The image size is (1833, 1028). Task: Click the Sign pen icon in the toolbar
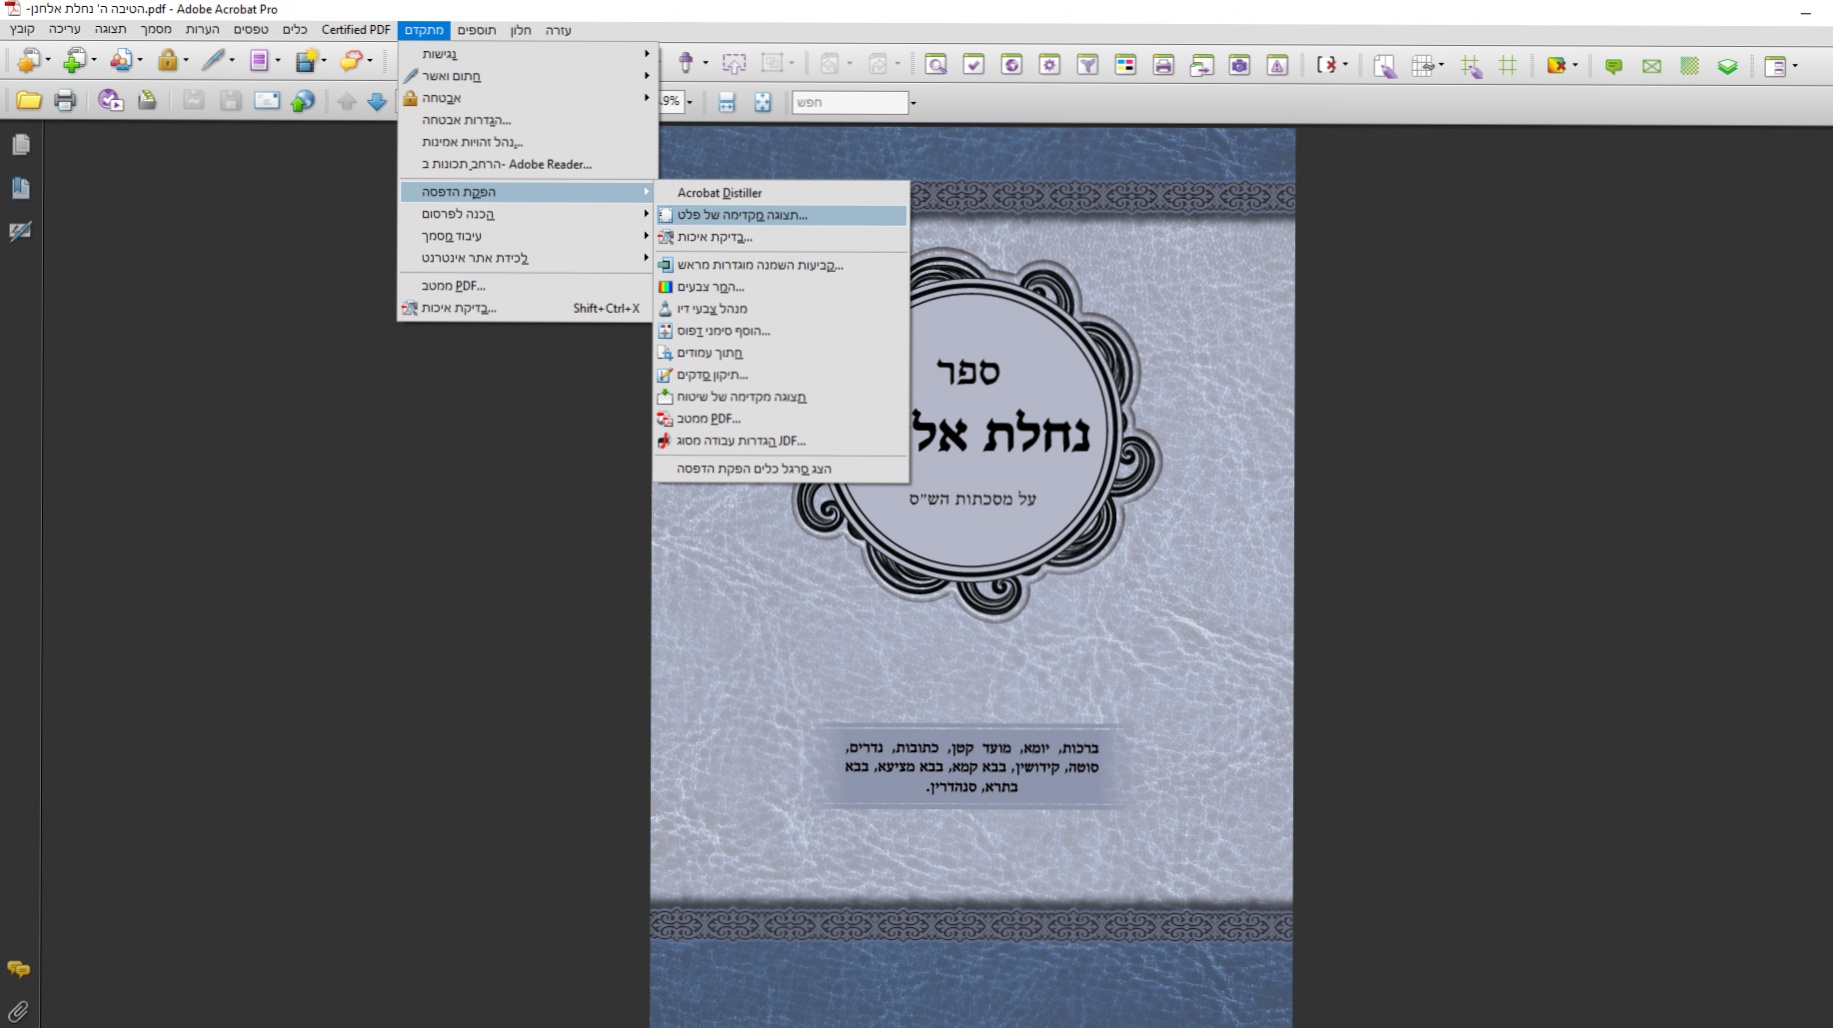pyautogui.click(x=213, y=61)
